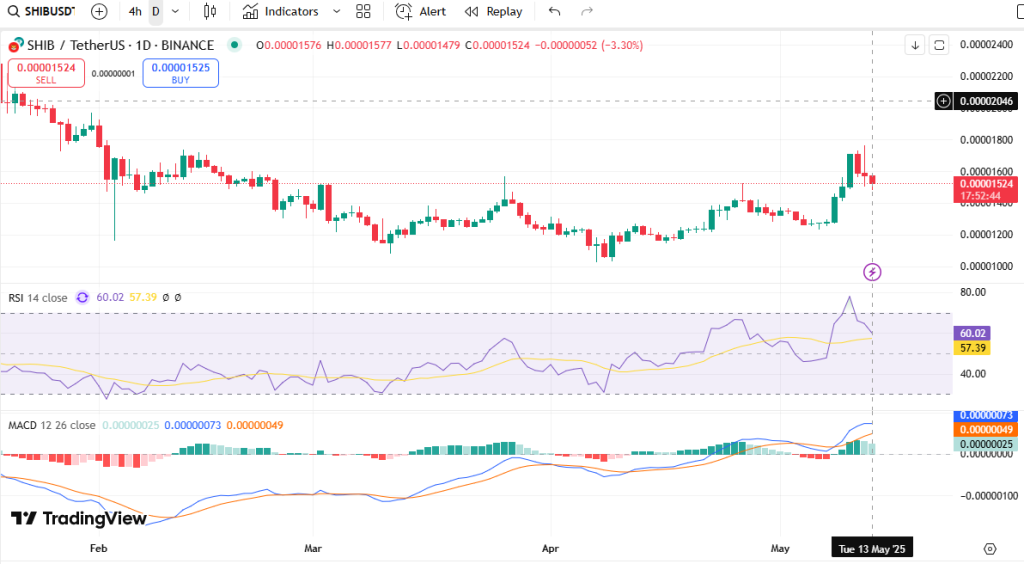Image resolution: width=1024 pixels, height=564 pixels.
Task: Click the RSI 14 close legend
Action: pyautogui.click(x=38, y=298)
